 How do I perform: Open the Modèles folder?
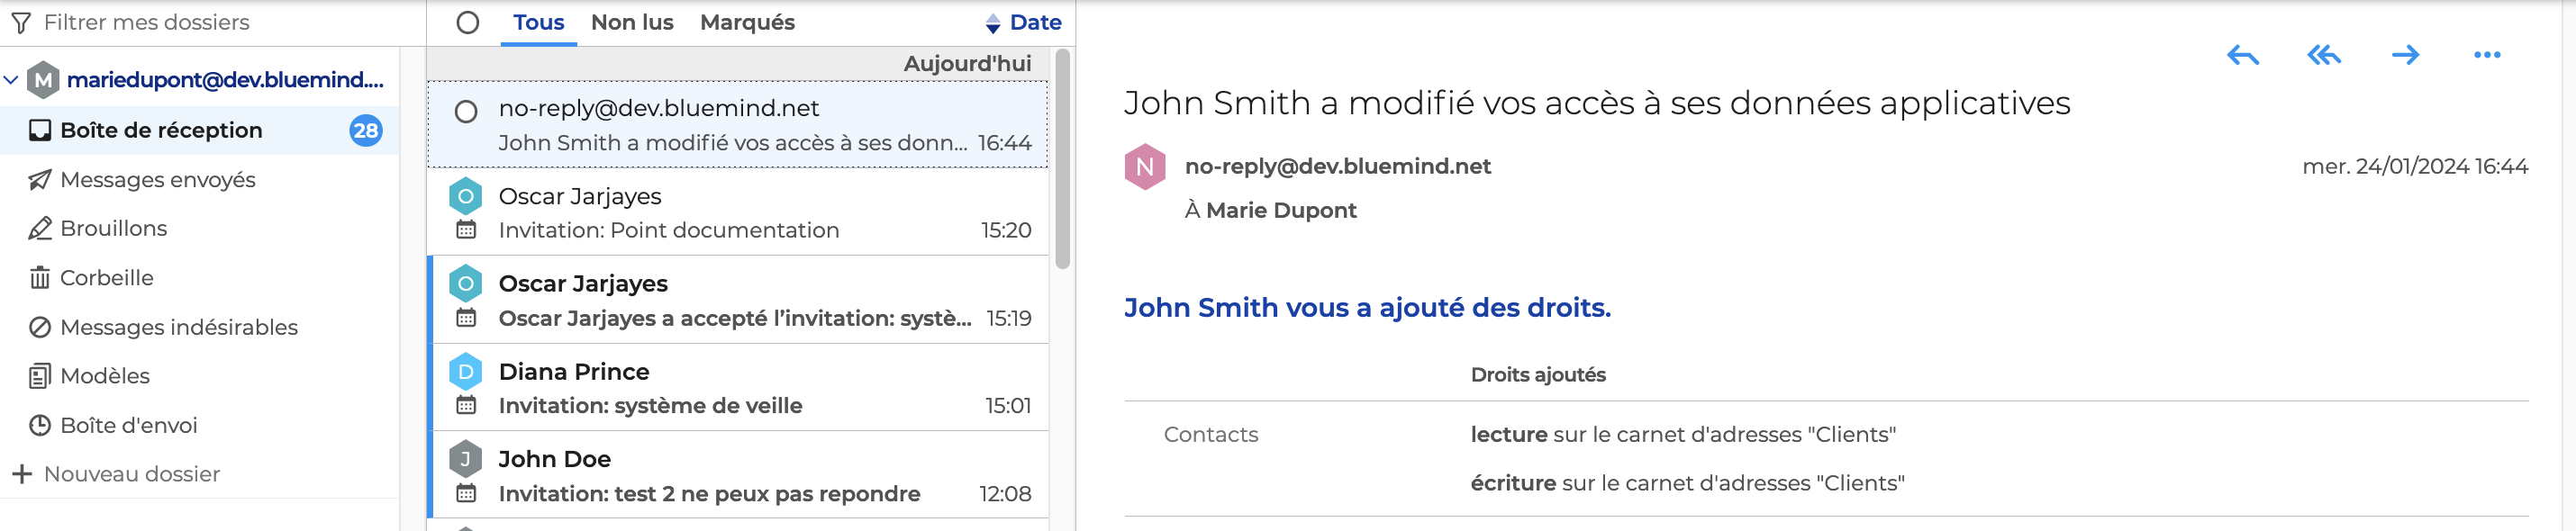click(x=104, y=376)
